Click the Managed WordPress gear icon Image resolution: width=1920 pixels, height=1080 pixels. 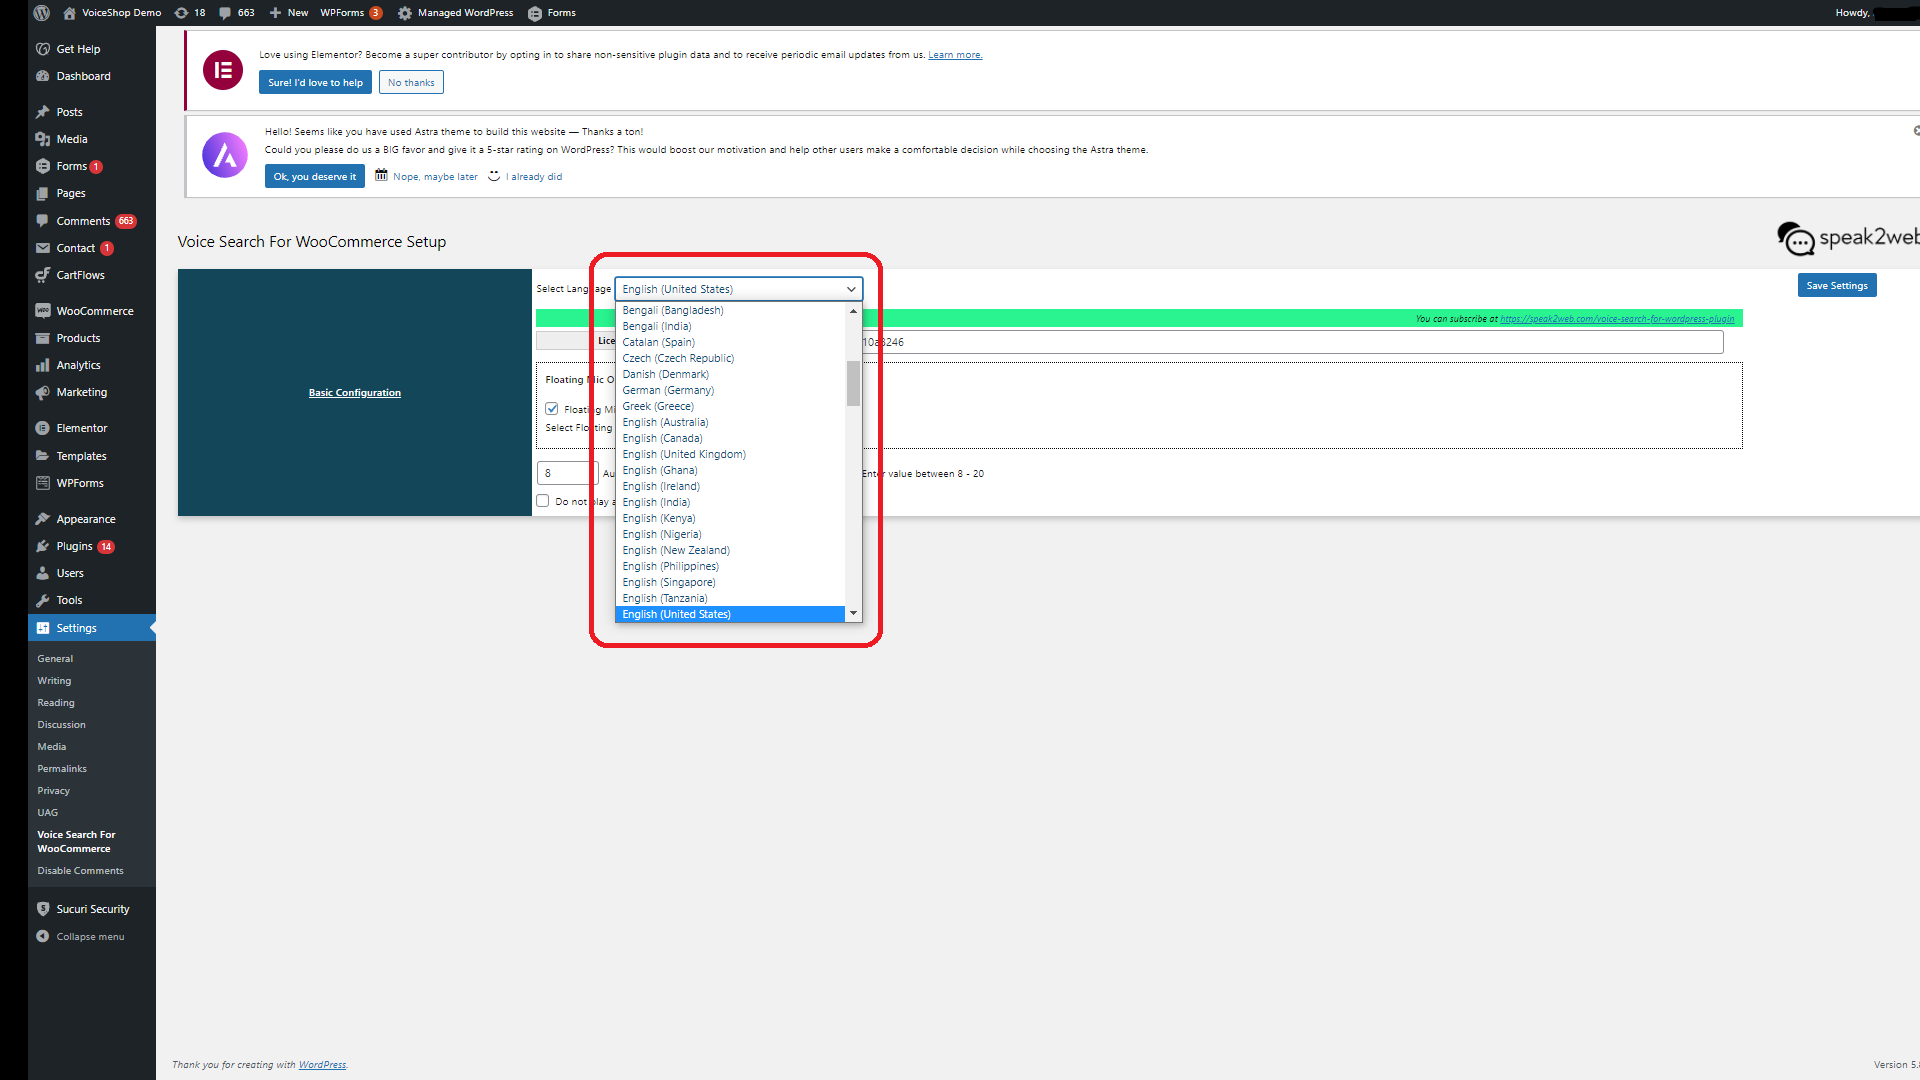[x=405, y=13]
